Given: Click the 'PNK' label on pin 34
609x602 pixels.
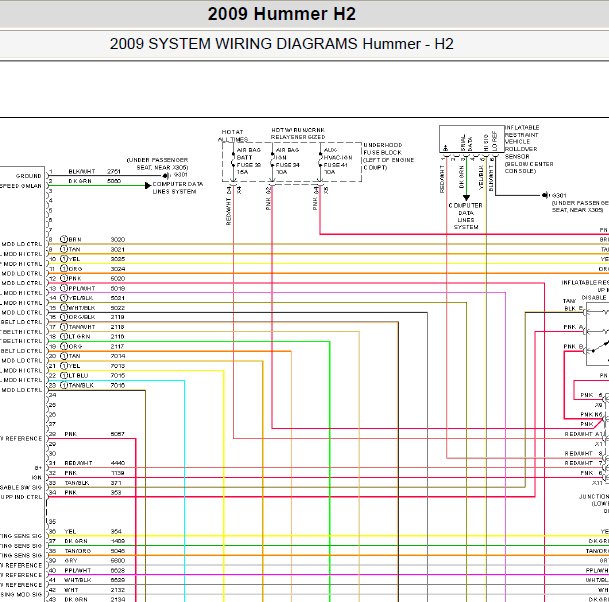Looking at the screenshot, I should pyautogui.click(x=71, y=492).
